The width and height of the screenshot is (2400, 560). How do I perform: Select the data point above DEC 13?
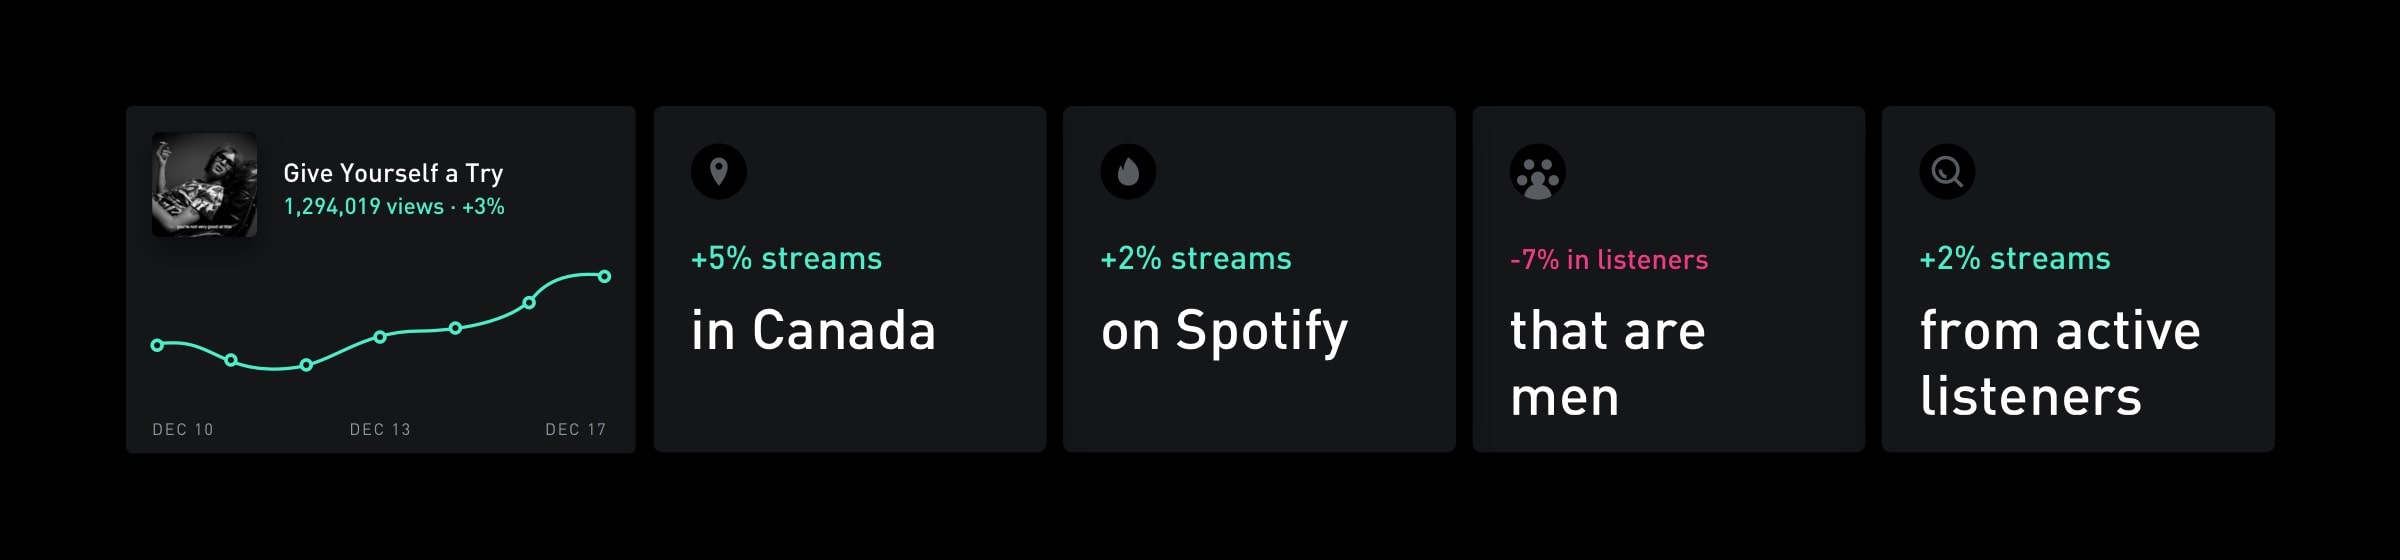(380, 337)
